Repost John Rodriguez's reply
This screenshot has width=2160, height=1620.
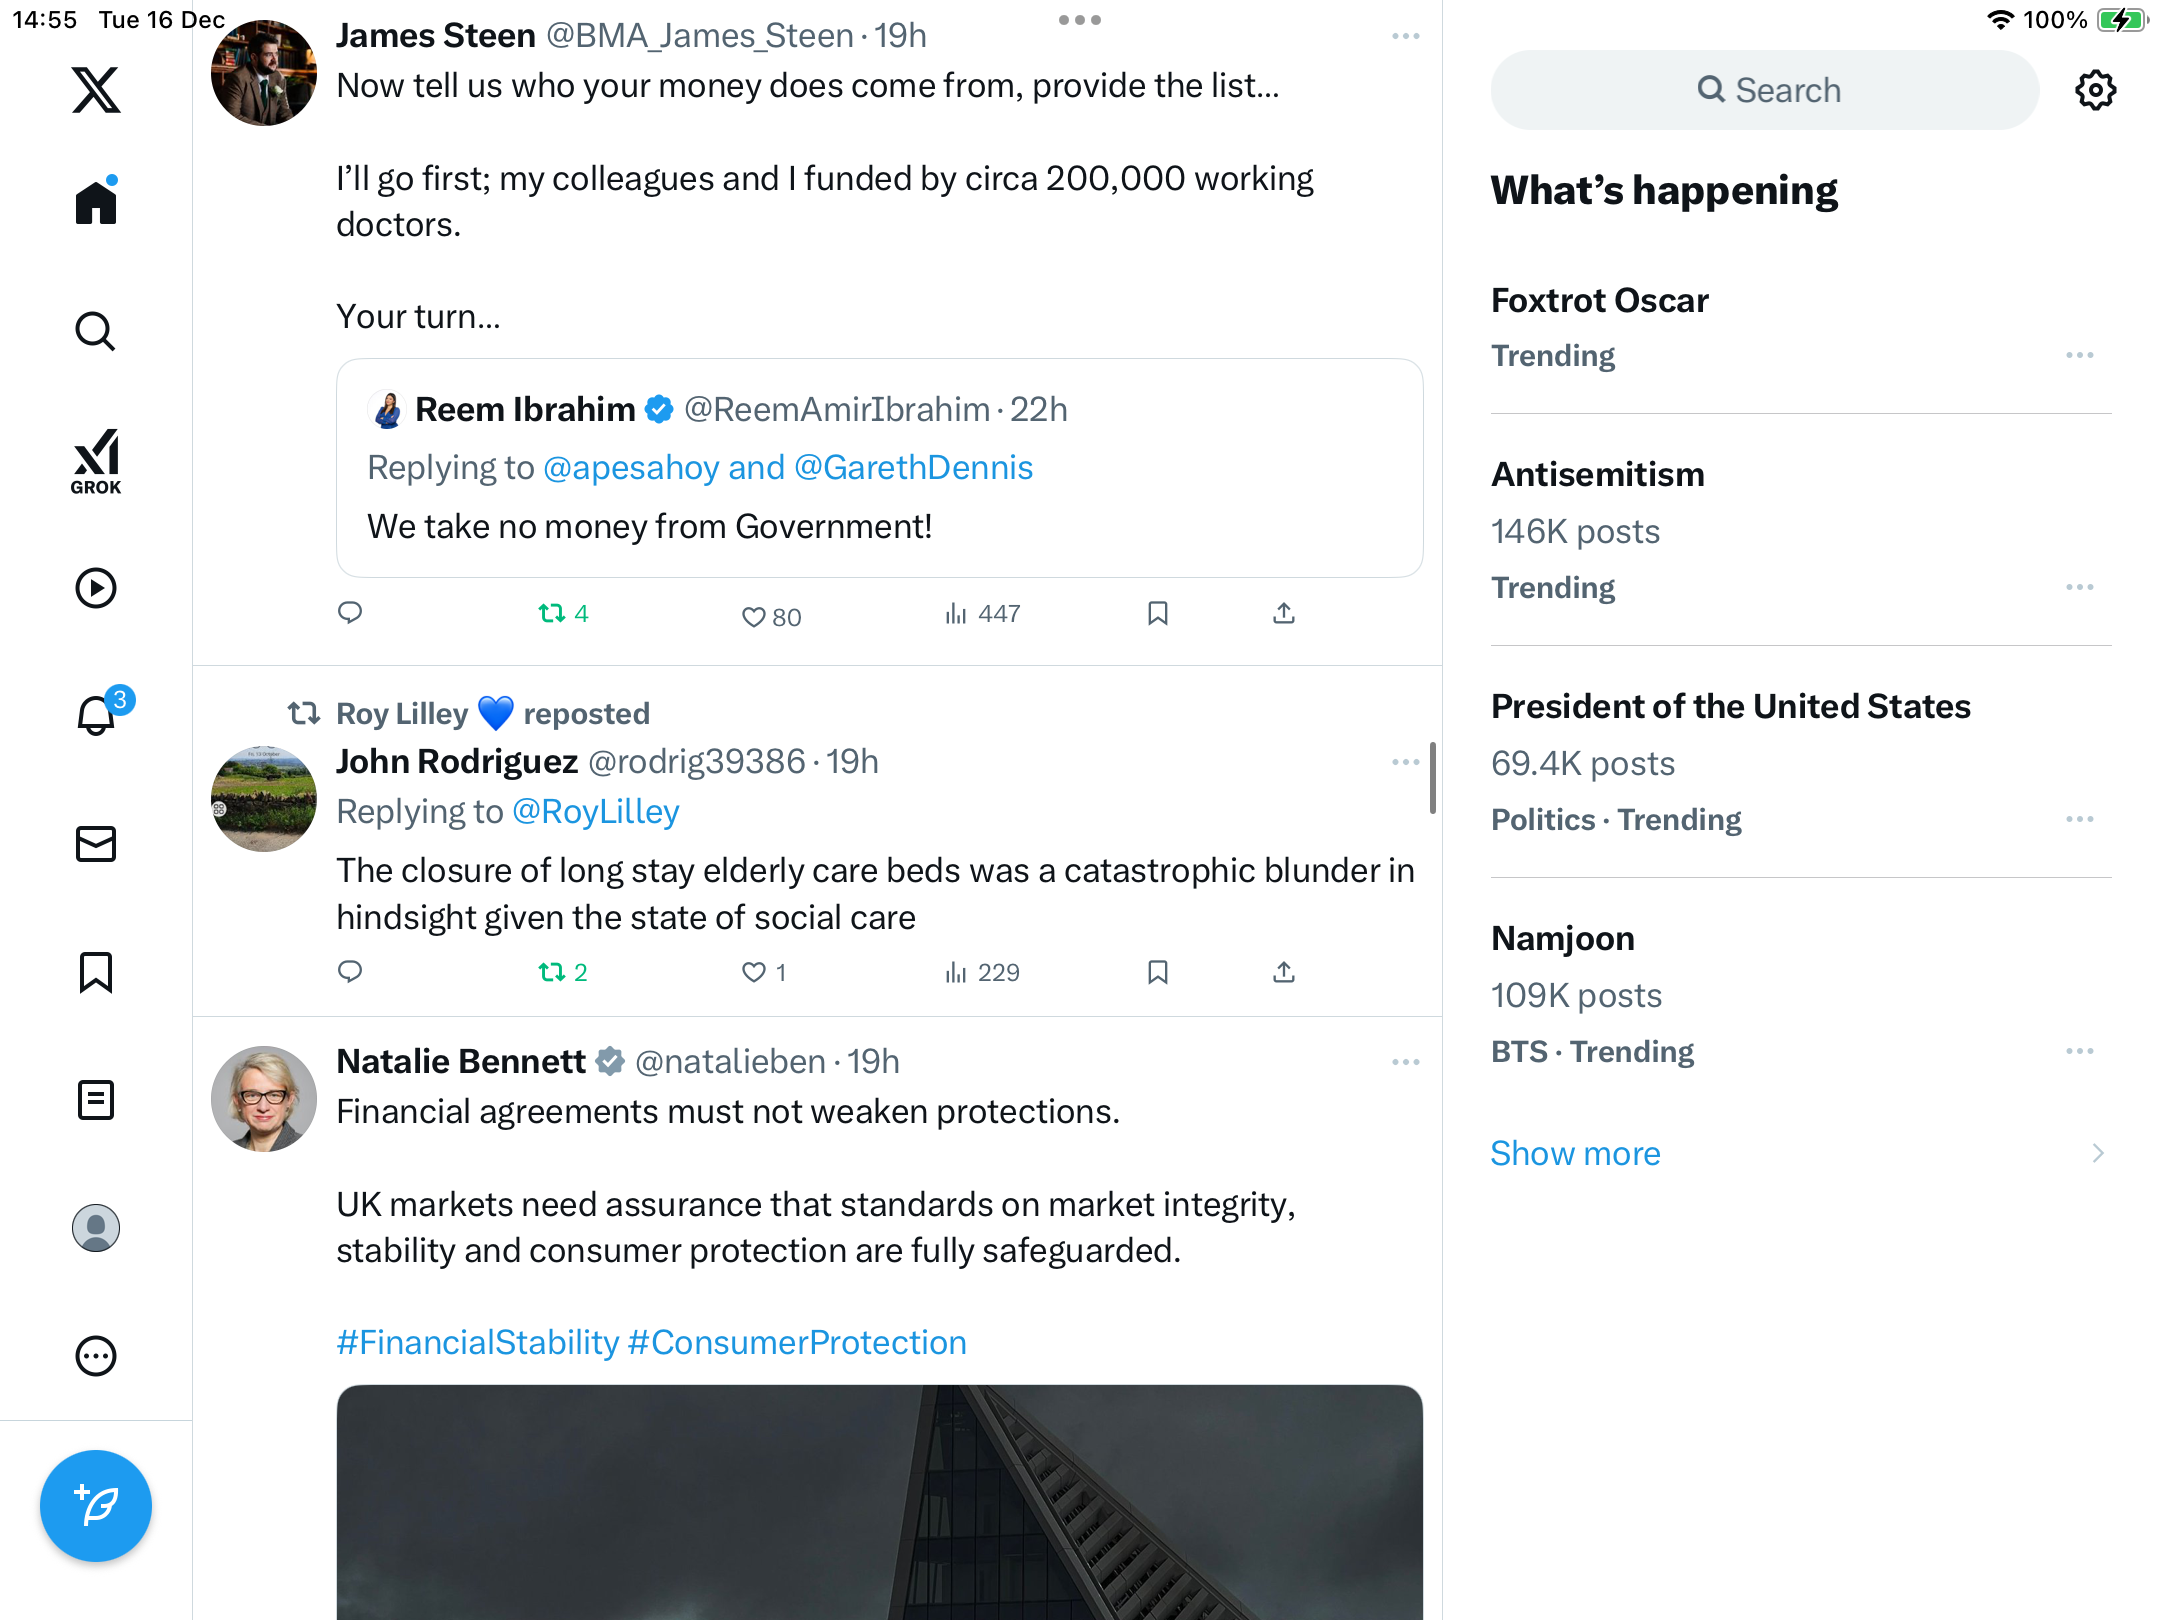tap(552, 972)
